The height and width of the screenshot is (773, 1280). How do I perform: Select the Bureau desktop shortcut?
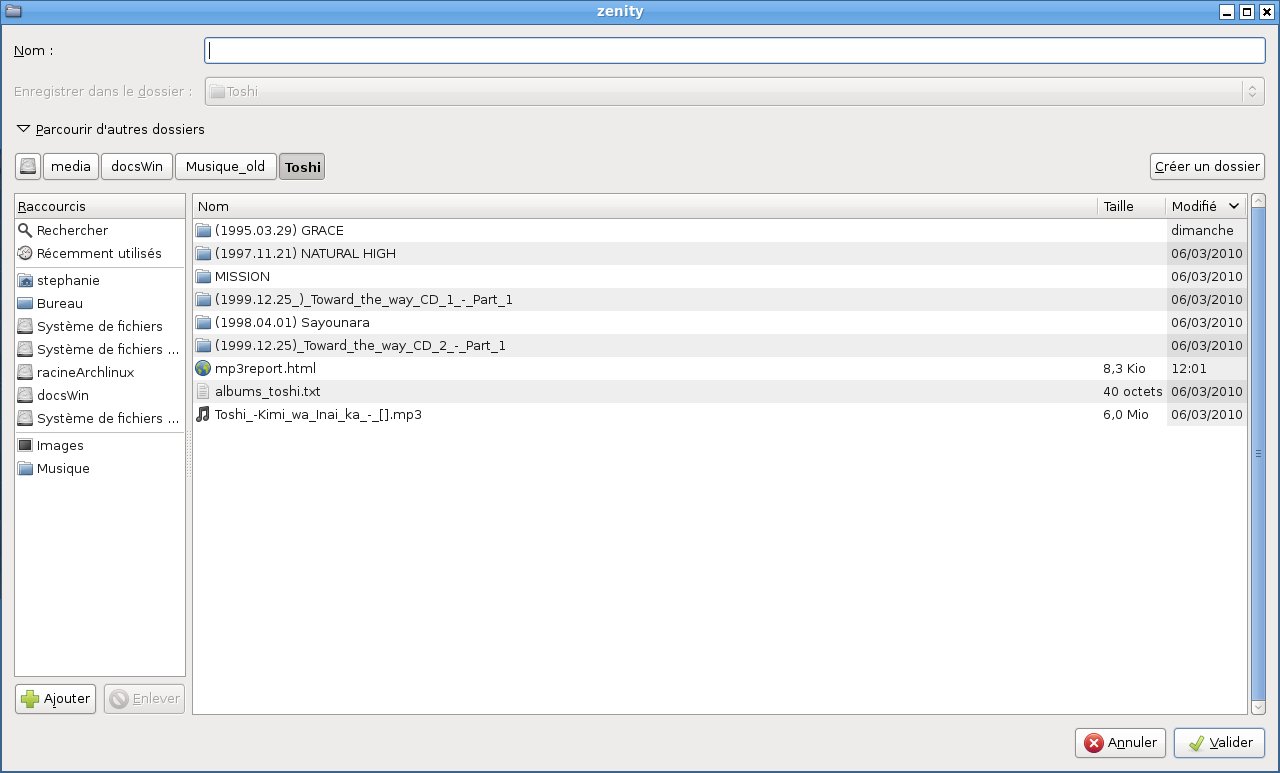pos(59,304)
